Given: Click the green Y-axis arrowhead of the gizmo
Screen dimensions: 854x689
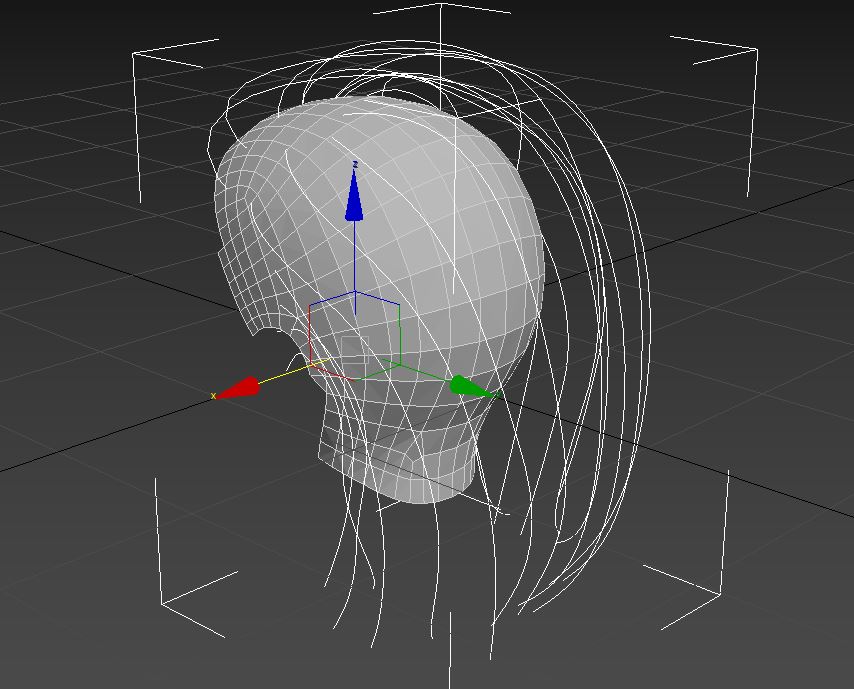Looking at the screenshot, I should point(468,387).
